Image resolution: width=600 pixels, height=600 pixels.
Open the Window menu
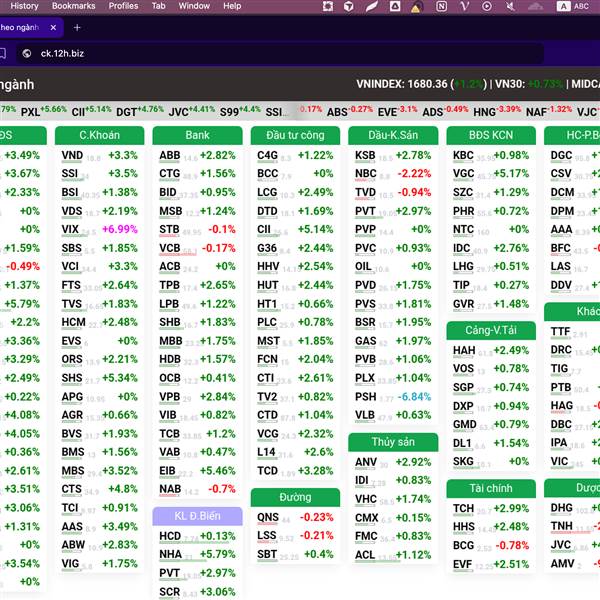click(194, 6)
